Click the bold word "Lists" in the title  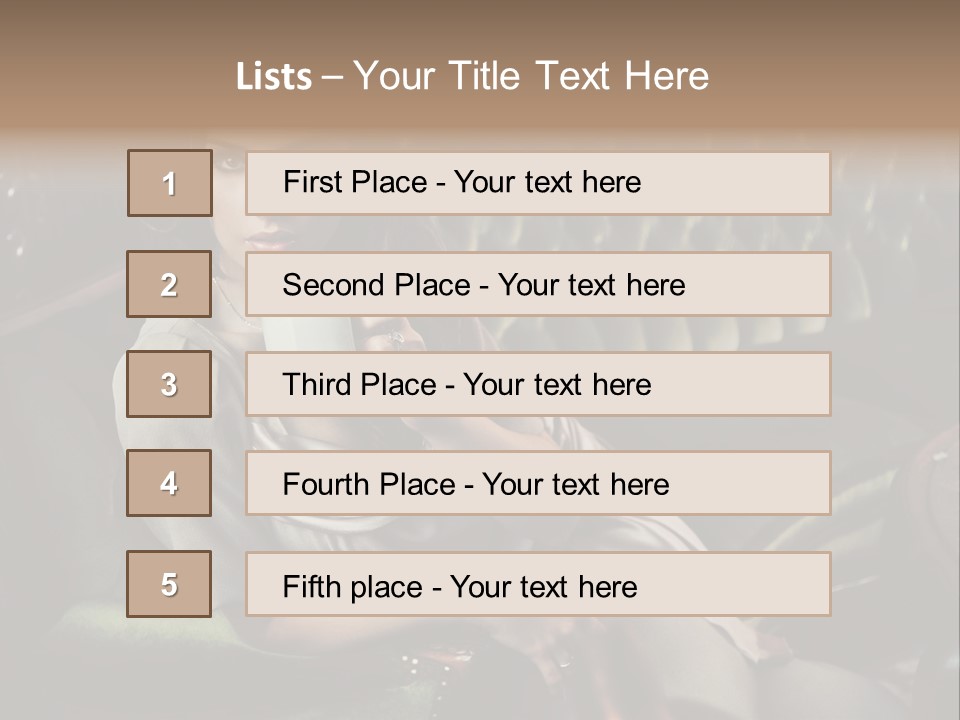click(x=273, y=76)
